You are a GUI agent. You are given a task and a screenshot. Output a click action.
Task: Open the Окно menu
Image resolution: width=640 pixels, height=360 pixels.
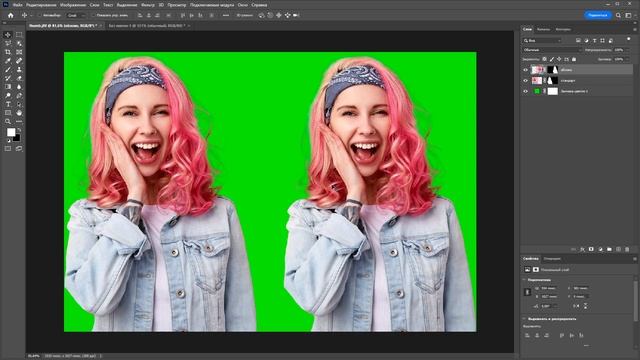pos(242,5)
